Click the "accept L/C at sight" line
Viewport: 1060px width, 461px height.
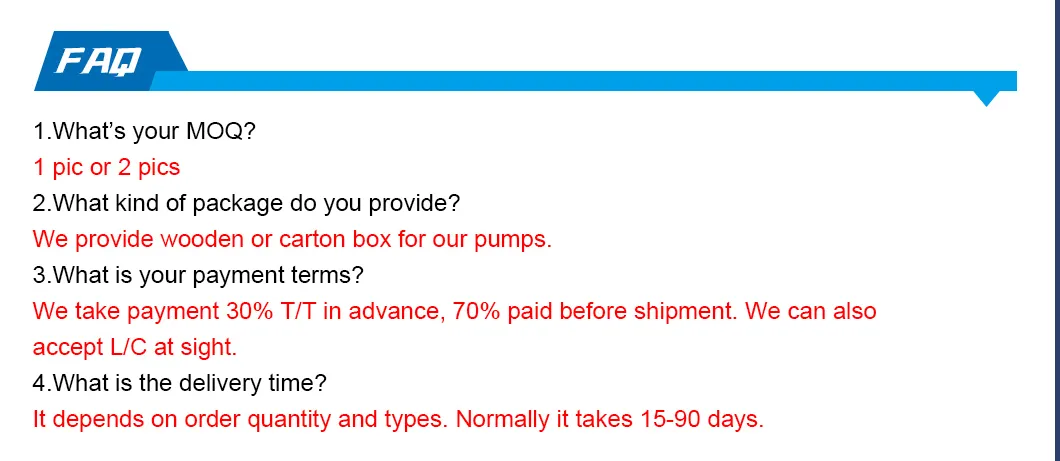coord(134,347)
